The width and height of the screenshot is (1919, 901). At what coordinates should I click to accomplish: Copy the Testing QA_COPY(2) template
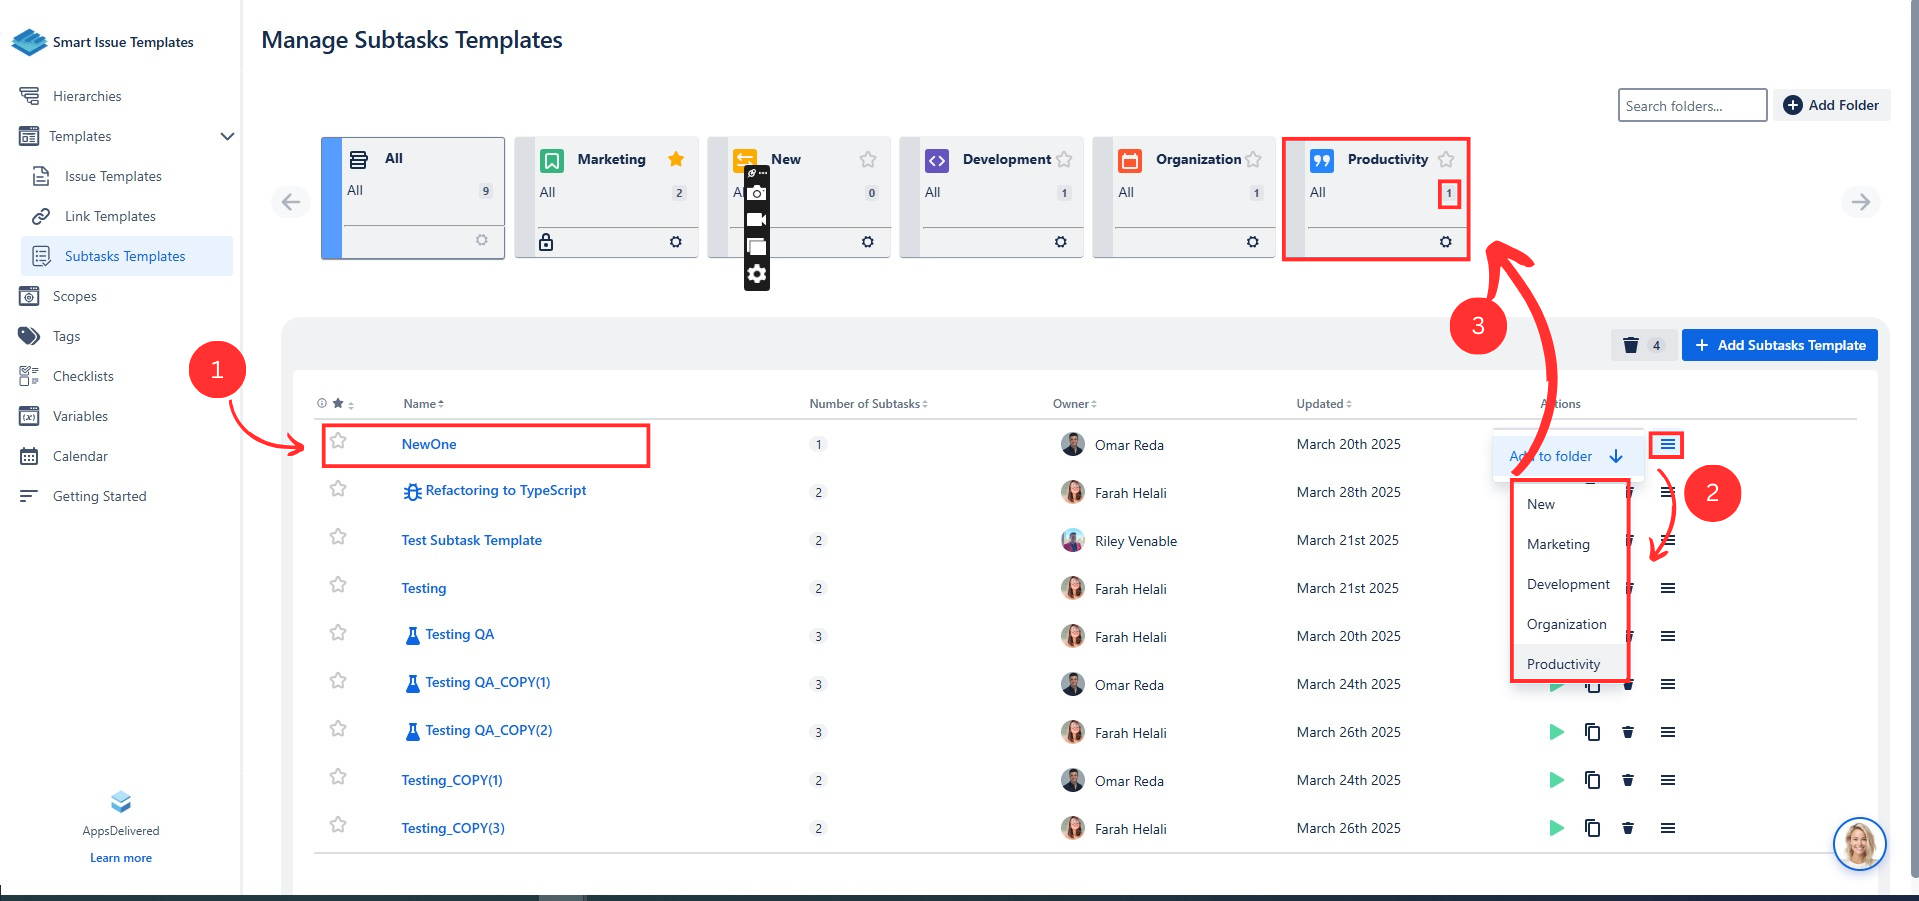tap(1592, 732)
